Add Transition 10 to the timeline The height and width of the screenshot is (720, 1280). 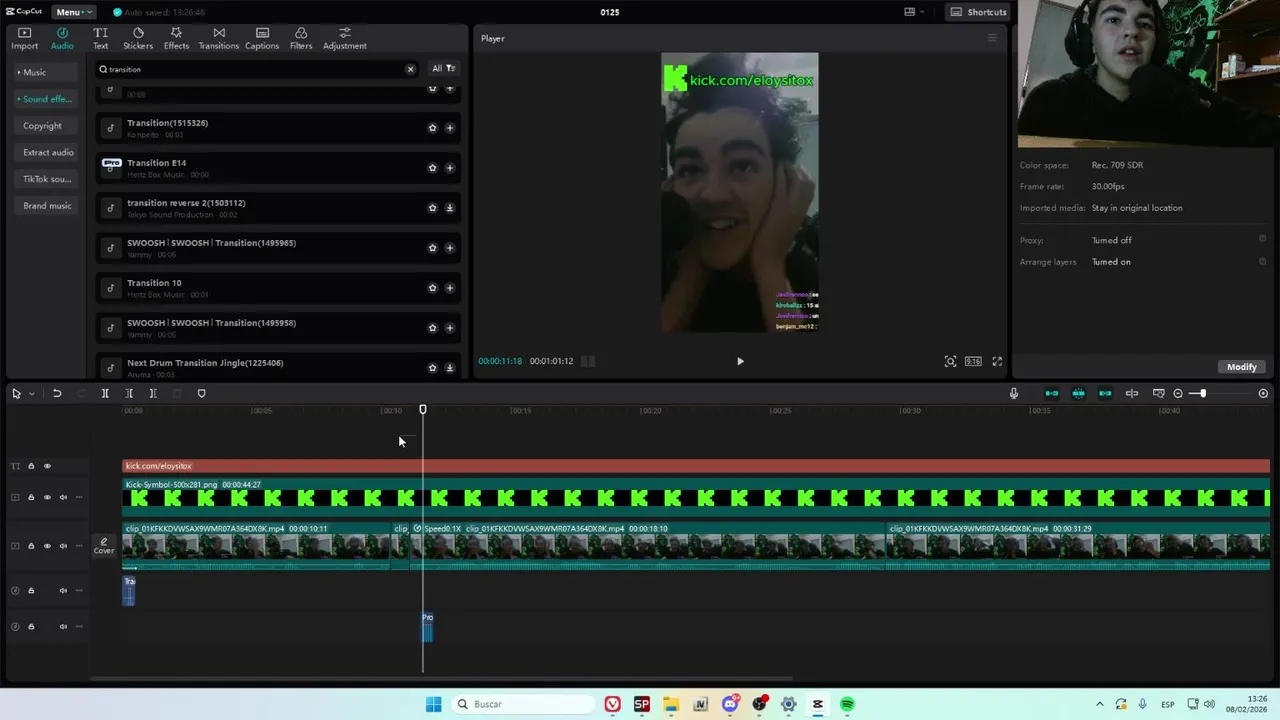pos(449,288)
